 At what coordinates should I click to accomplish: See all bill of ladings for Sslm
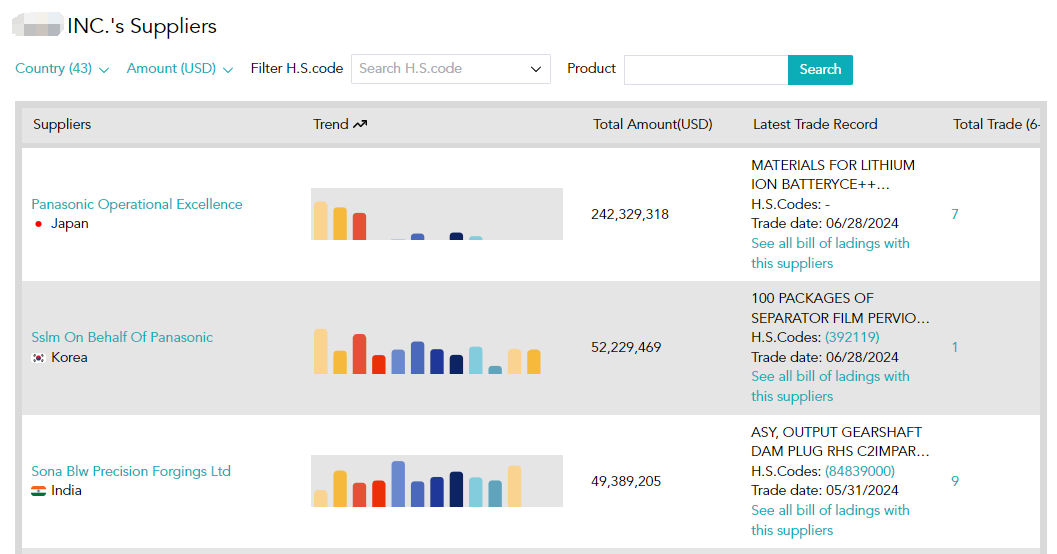point(830,386)
